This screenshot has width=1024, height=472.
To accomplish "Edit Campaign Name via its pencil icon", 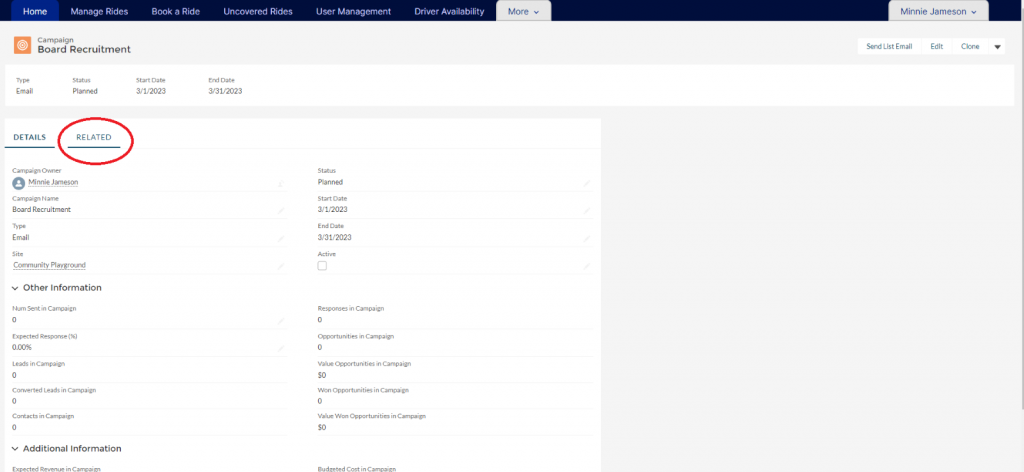I will pyautogui.click(x=281, y=210).
